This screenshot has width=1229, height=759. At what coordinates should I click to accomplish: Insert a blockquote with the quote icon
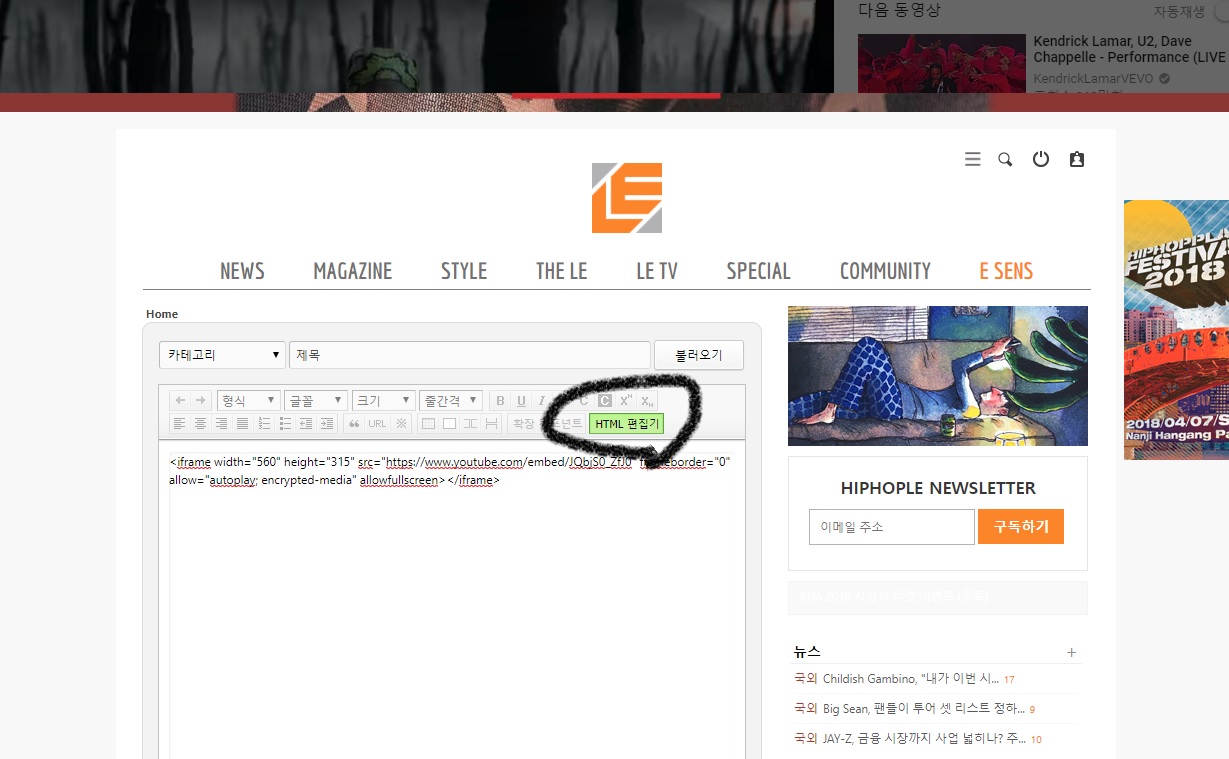[354, 424]
